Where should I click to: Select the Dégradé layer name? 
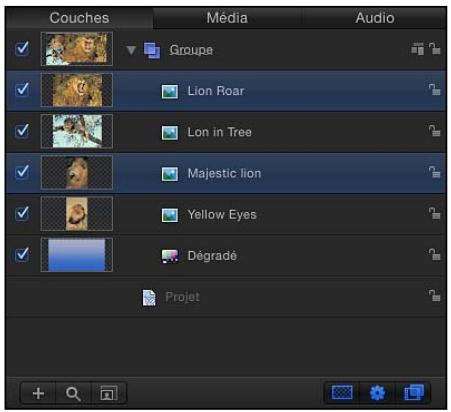[212, 256]
